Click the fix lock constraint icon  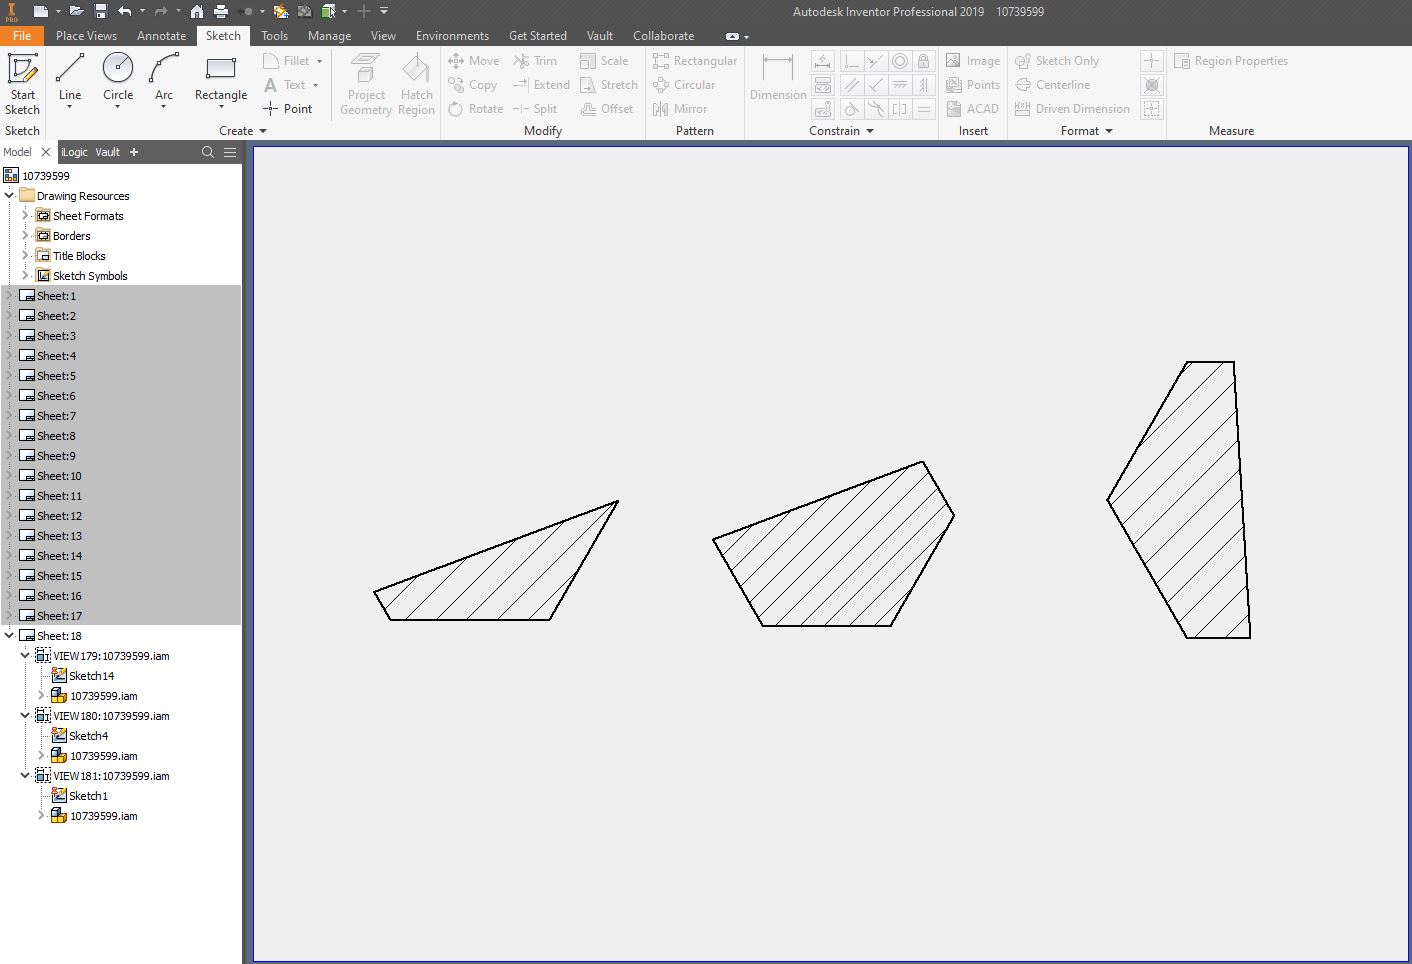click(924, 61)
